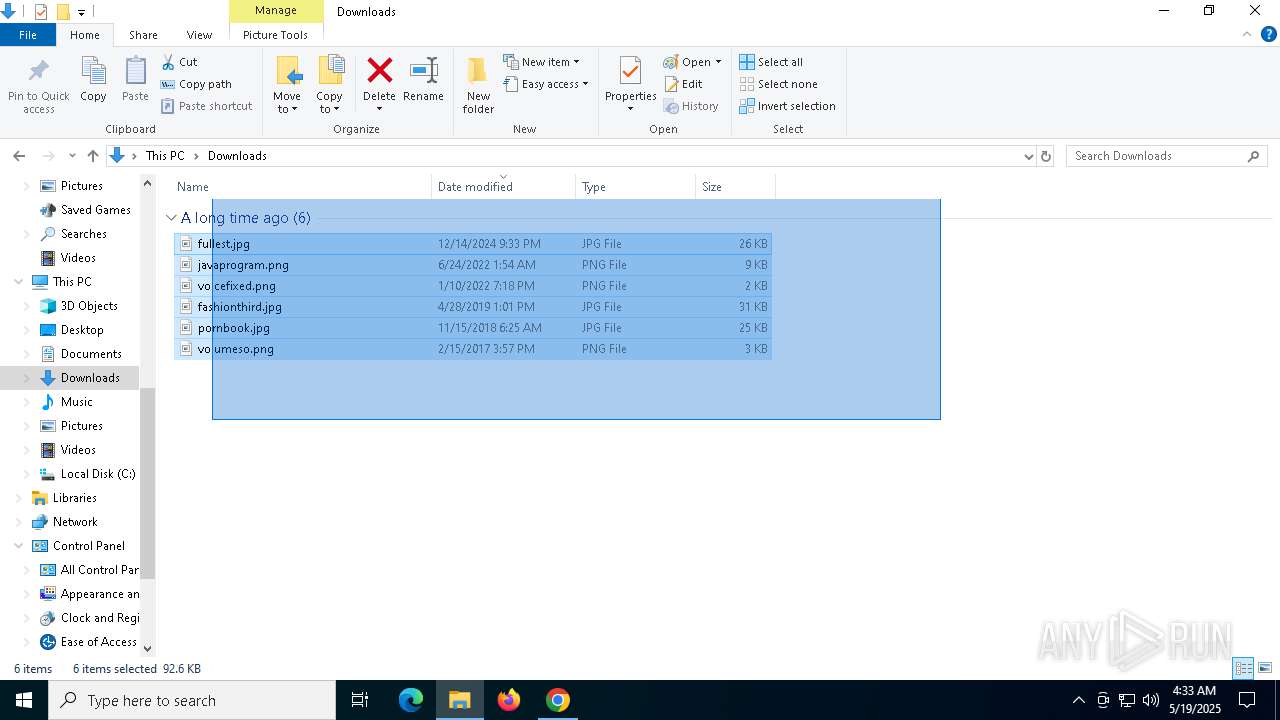The width and height of the screenshot is (1280, 720).
Task: Collapse the This PC tree node
Action: (19, 282)
